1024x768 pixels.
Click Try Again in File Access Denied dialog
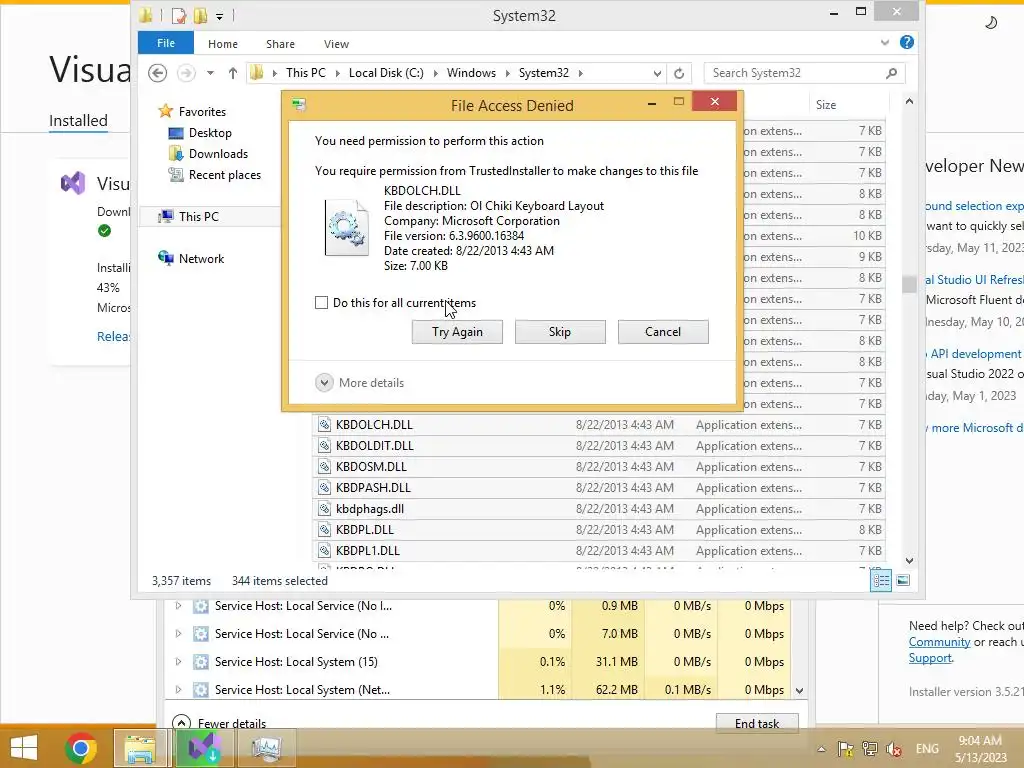(457, 332)
